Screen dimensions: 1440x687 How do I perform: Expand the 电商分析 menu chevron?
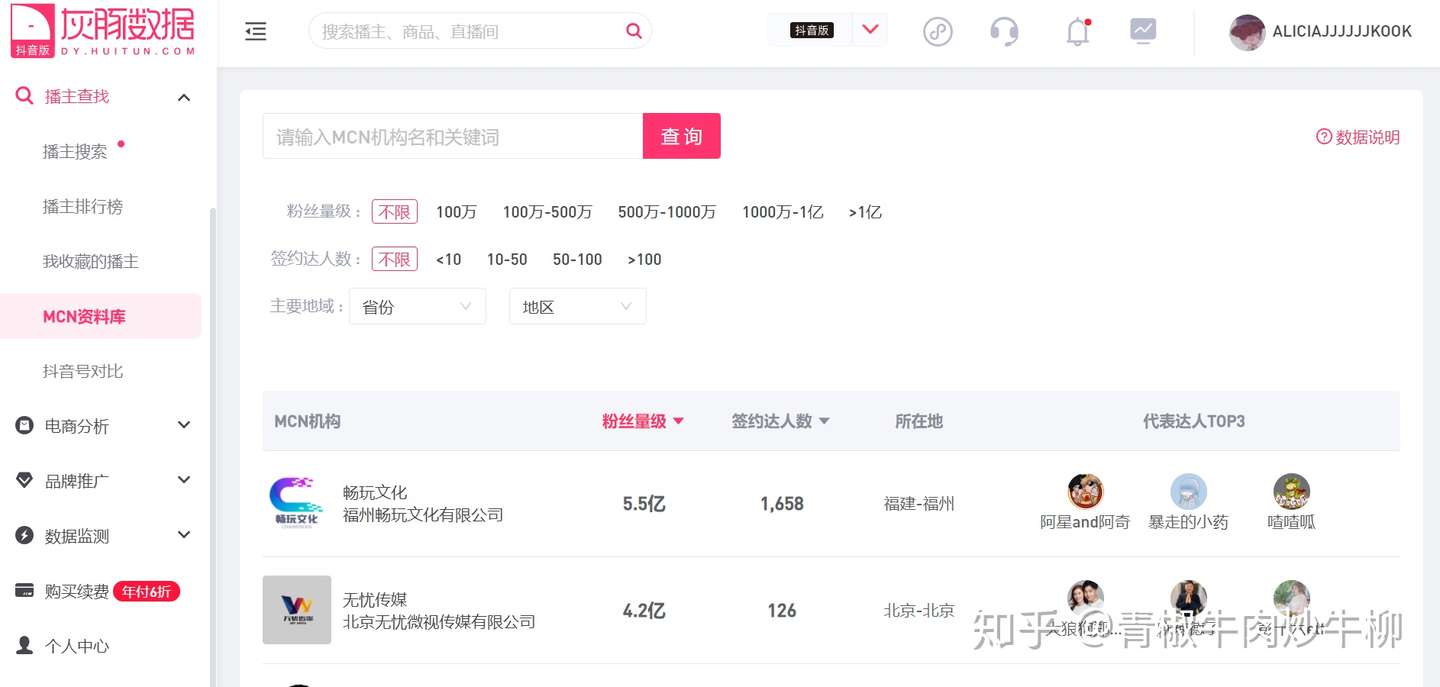[x=184, y=425]
